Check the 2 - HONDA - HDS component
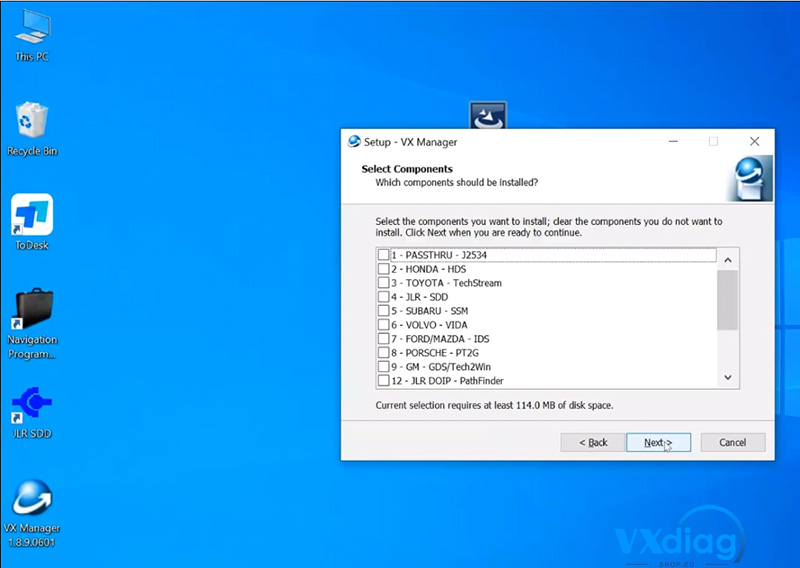 [383, 268]
